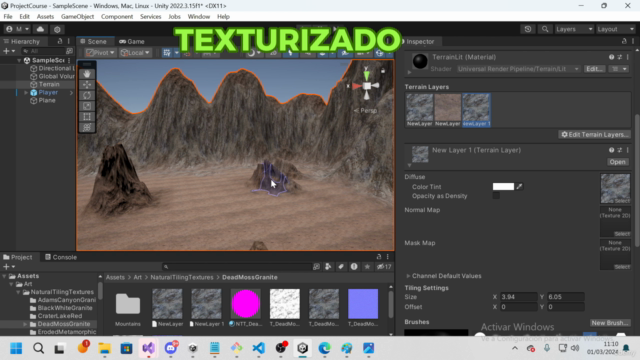
Task: Click the shader Edit button
Action: pyautogui.click(x=594, y=69)
